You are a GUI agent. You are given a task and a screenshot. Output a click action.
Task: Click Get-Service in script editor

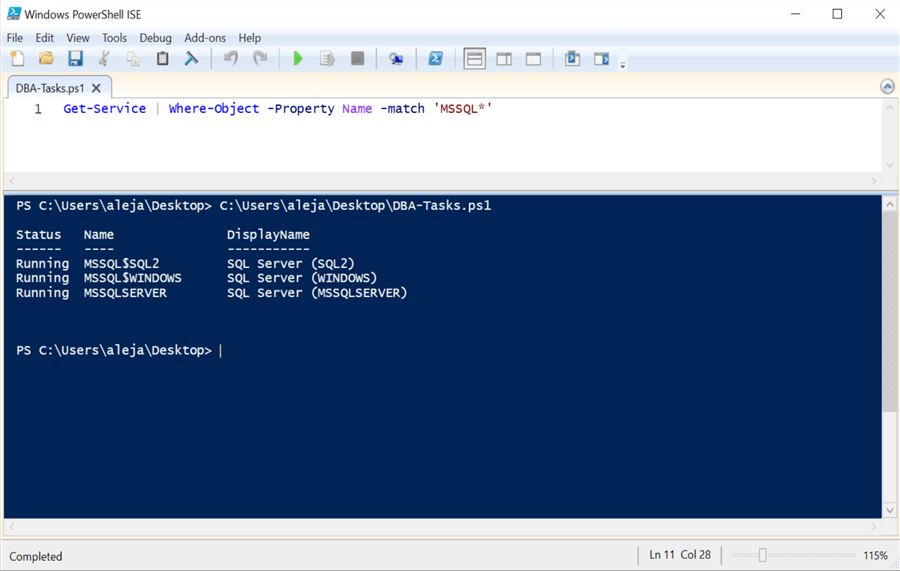104,108
